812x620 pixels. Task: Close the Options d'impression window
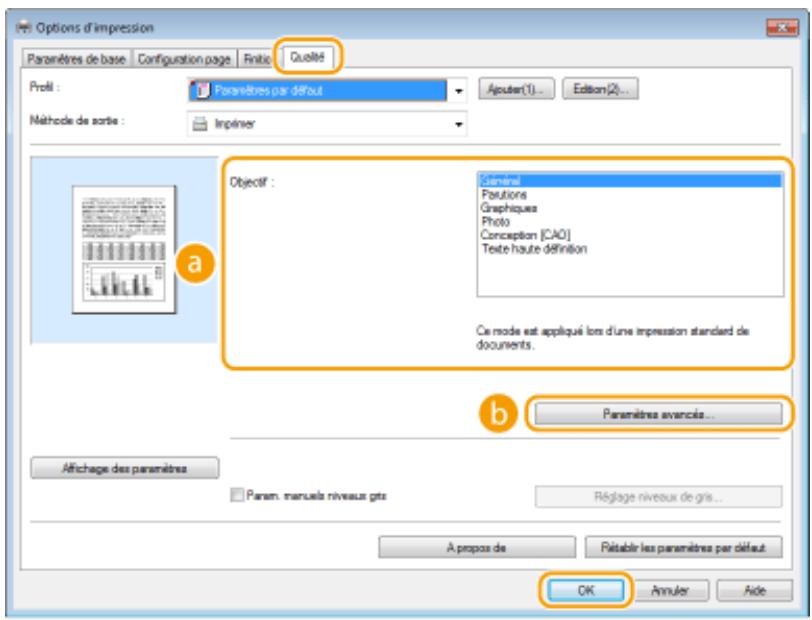[782, 27]
